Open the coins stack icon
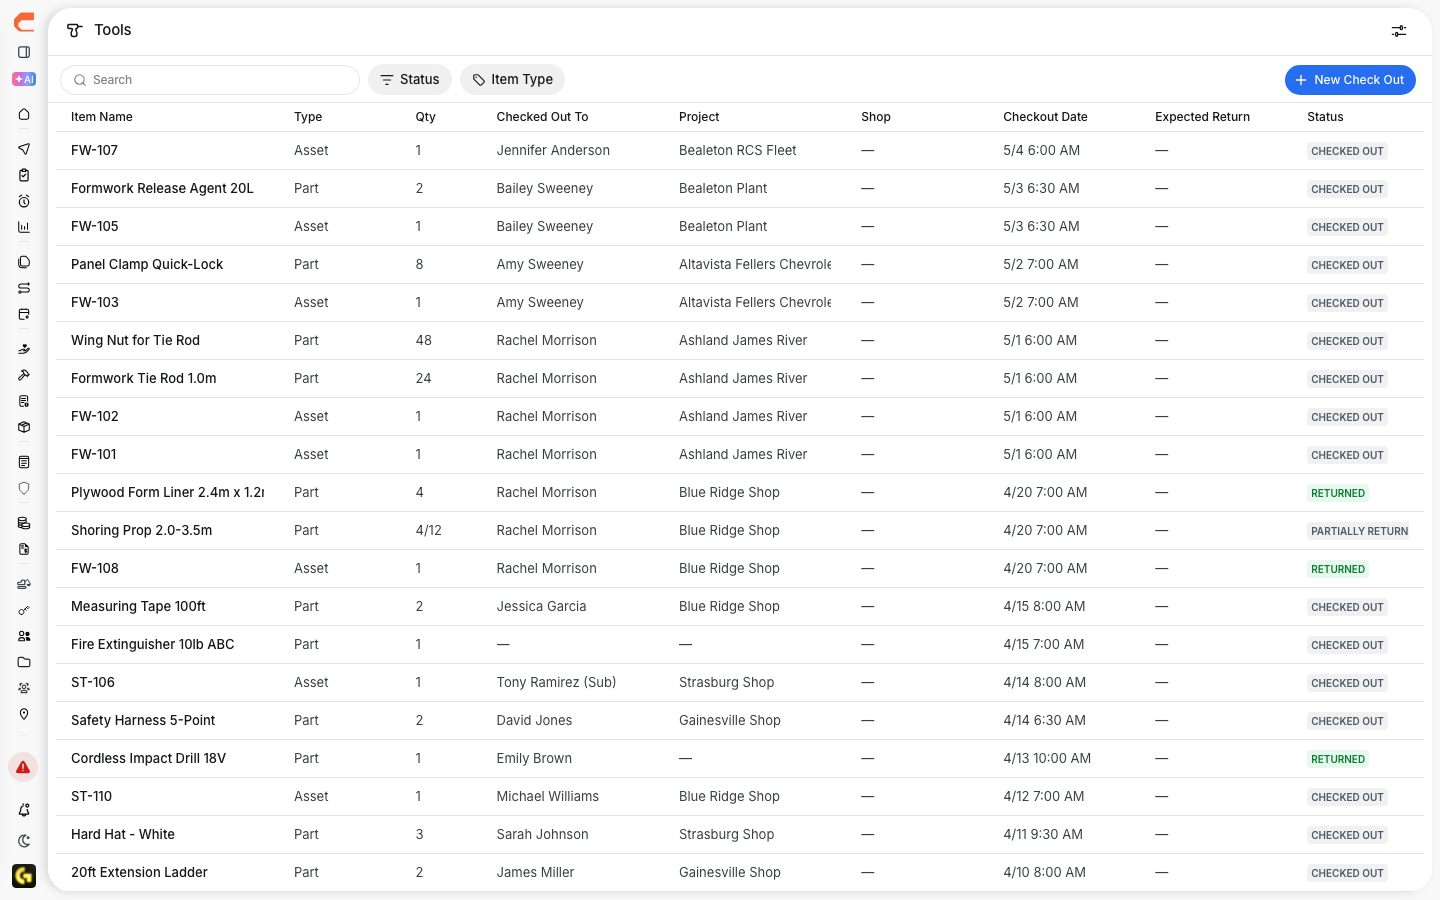This screenshot has width=1440, height=900. [24, 523]
